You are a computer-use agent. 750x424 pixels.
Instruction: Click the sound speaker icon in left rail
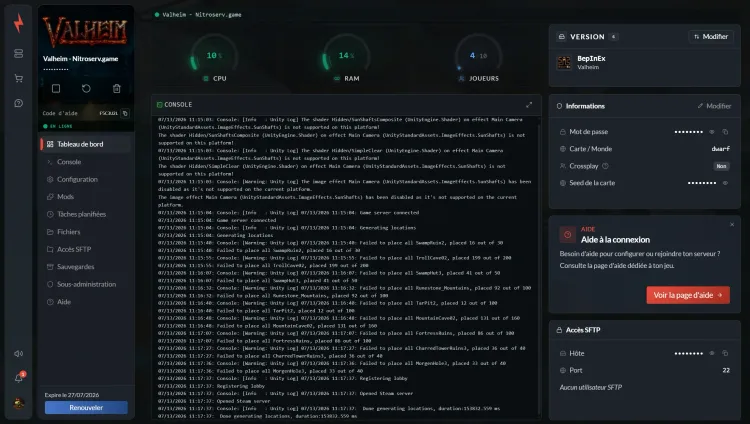pos(19,354)
